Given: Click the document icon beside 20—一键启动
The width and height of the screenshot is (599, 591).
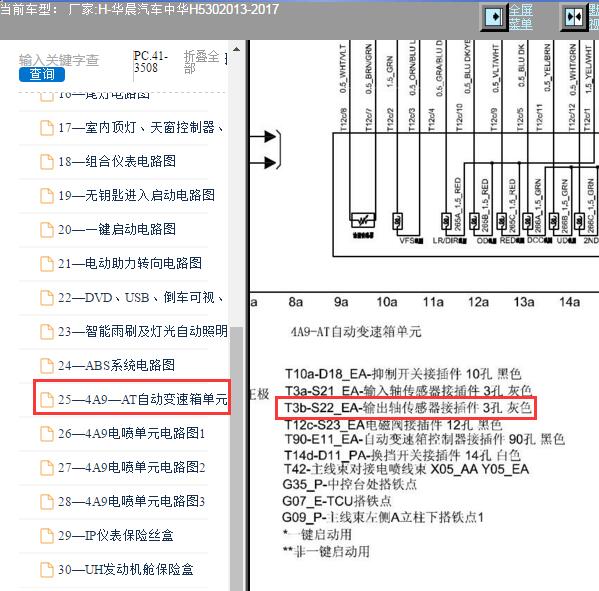Looking at the screenshot, I should (x=47, y=230).
